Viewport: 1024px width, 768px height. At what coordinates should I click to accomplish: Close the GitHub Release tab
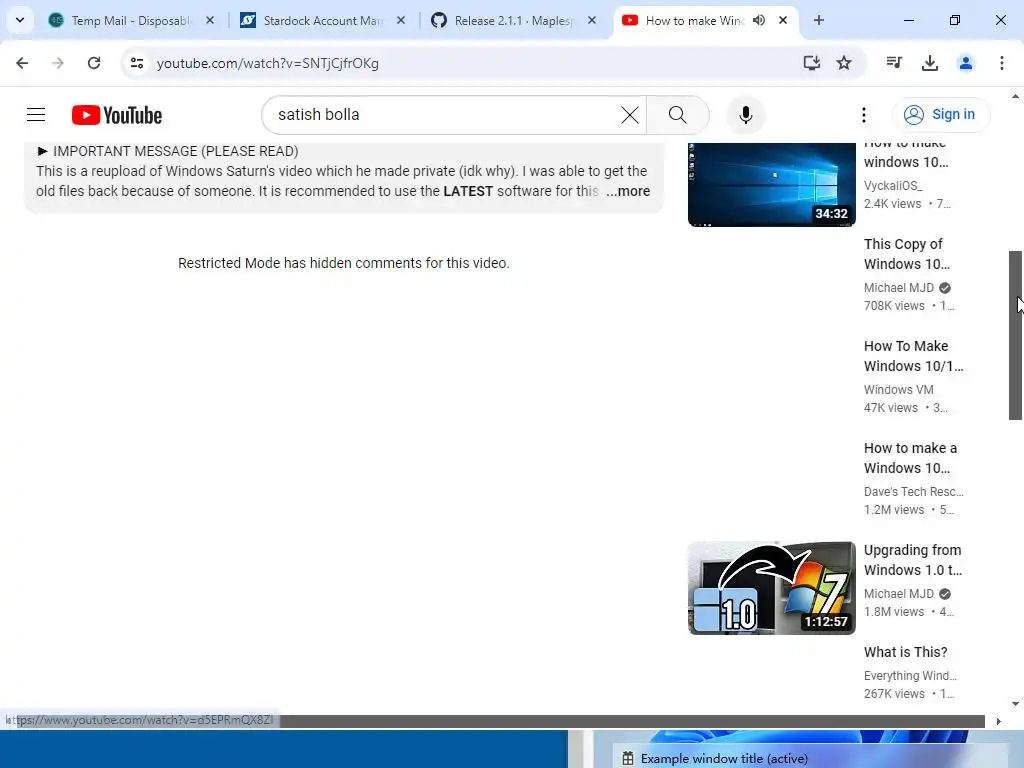[x=592, y=20]
